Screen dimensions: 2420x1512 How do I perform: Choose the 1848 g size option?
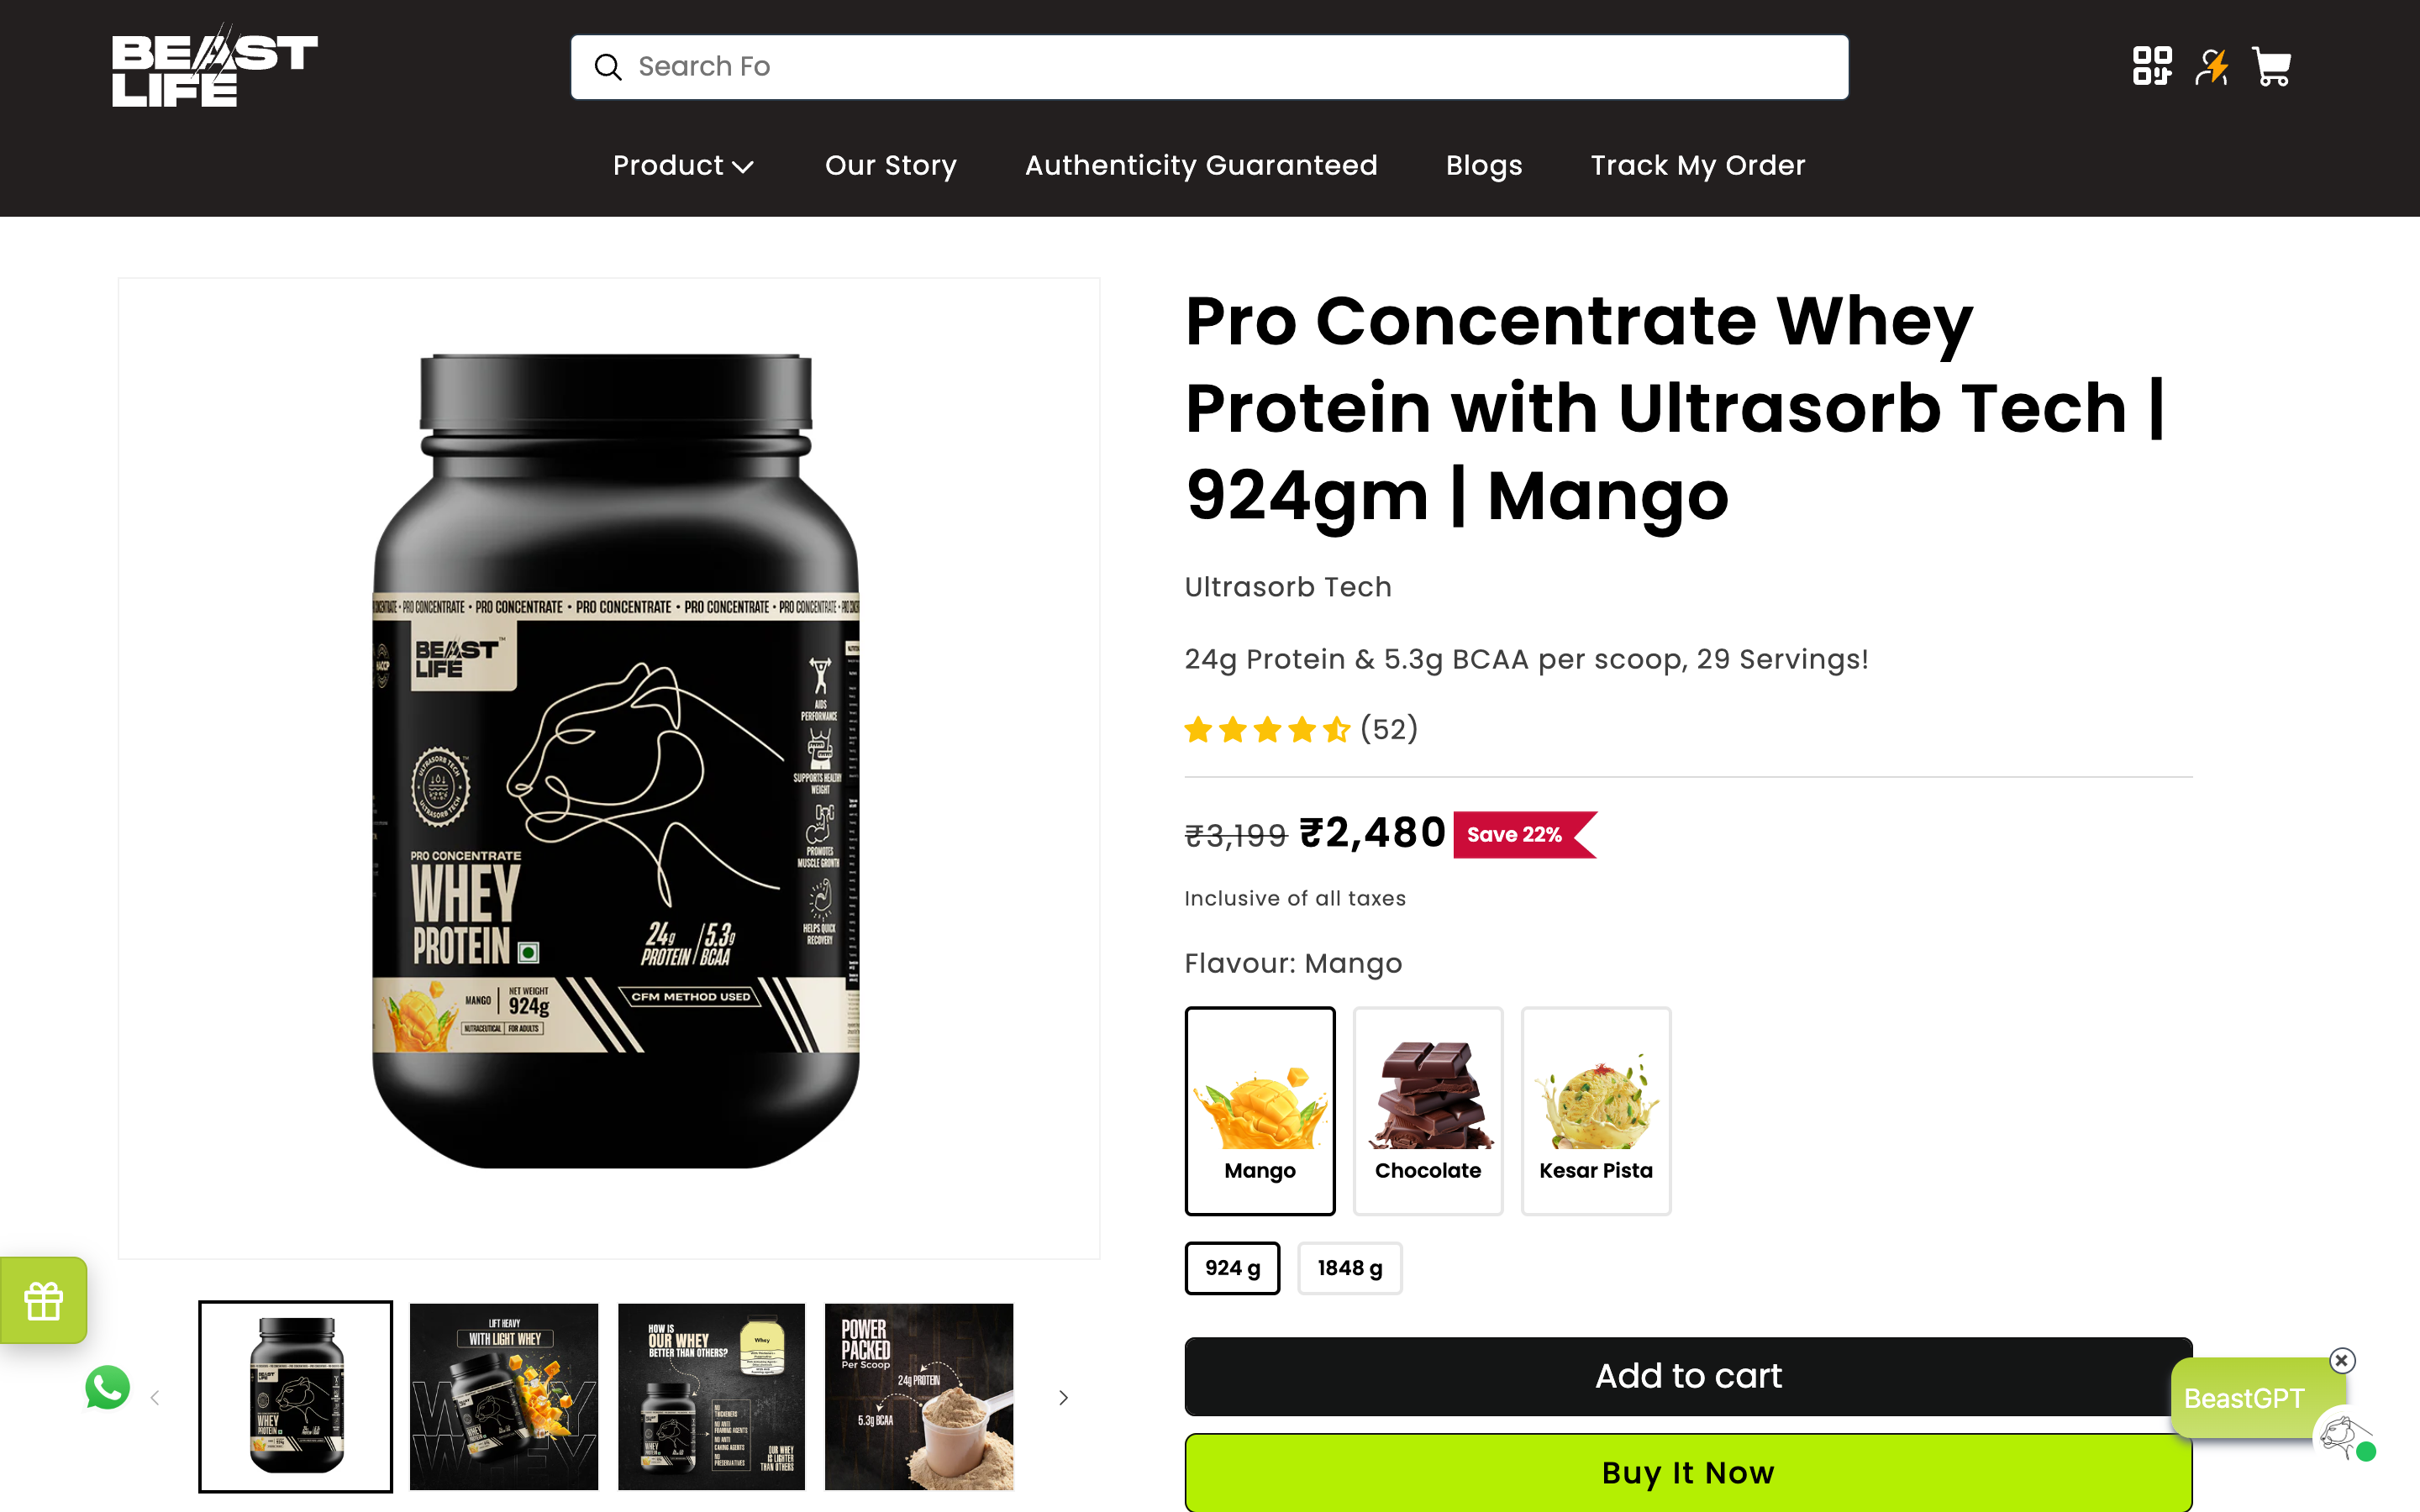1350,1268
